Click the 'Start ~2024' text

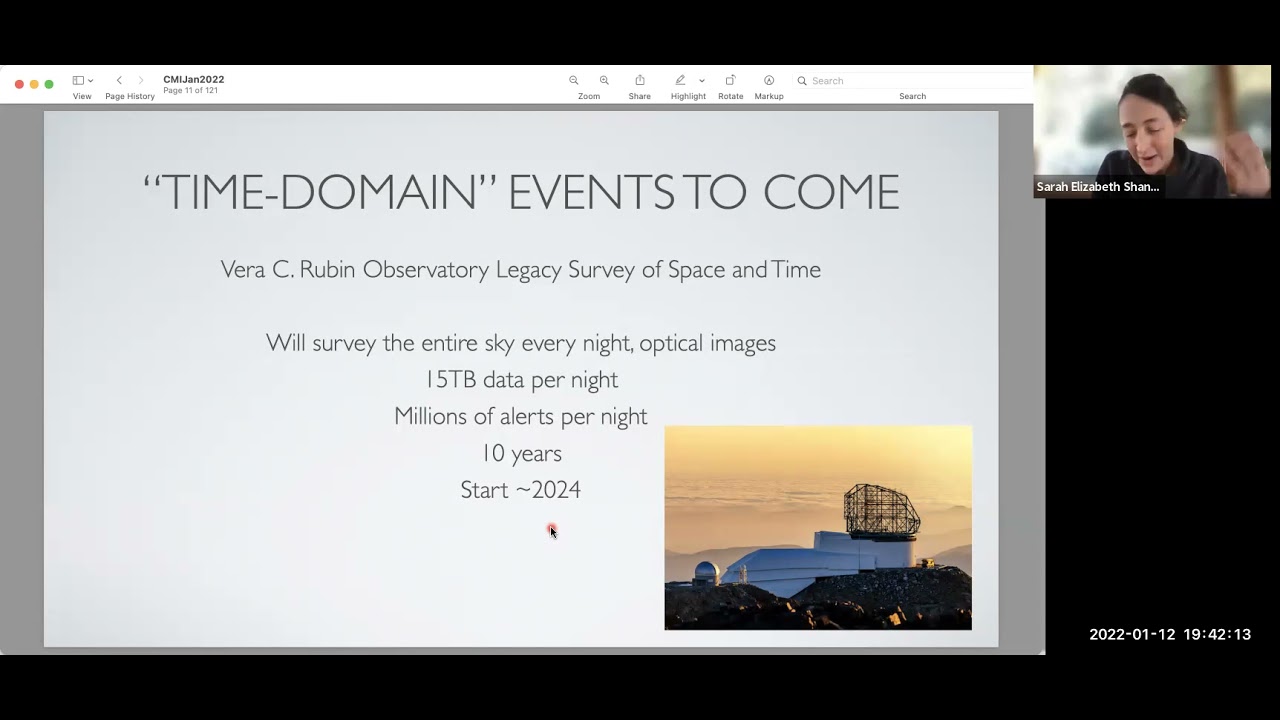(521, 490)
